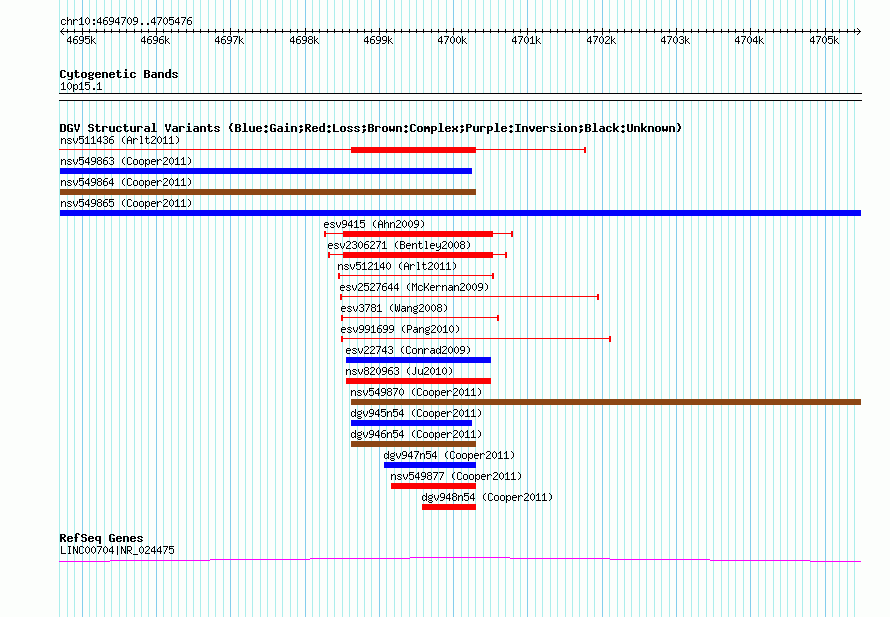Click the blue nsv549863 gain bar
890x617 pixels.
(266, 171)
